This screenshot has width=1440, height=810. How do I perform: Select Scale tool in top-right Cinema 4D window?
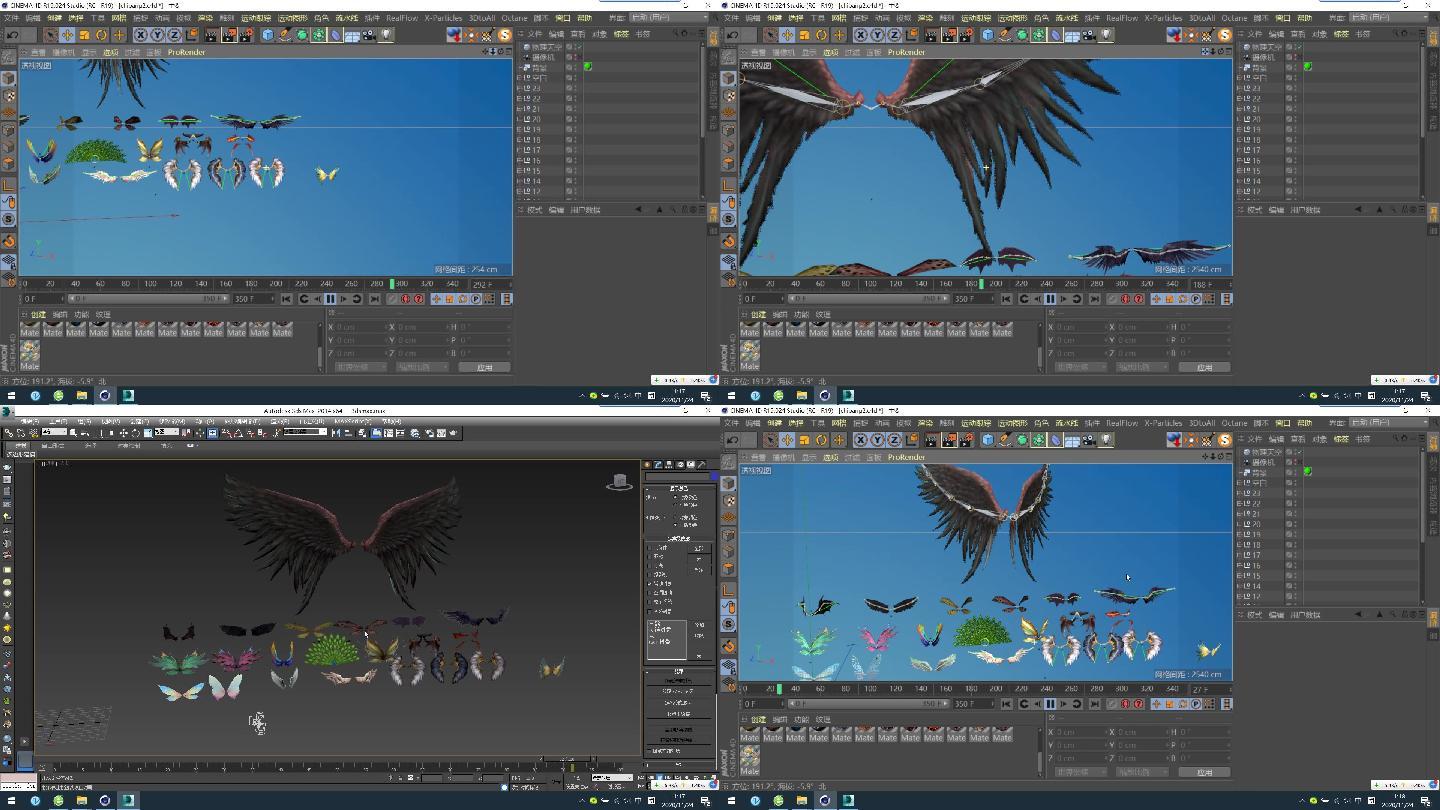click(x=804, y=35)
